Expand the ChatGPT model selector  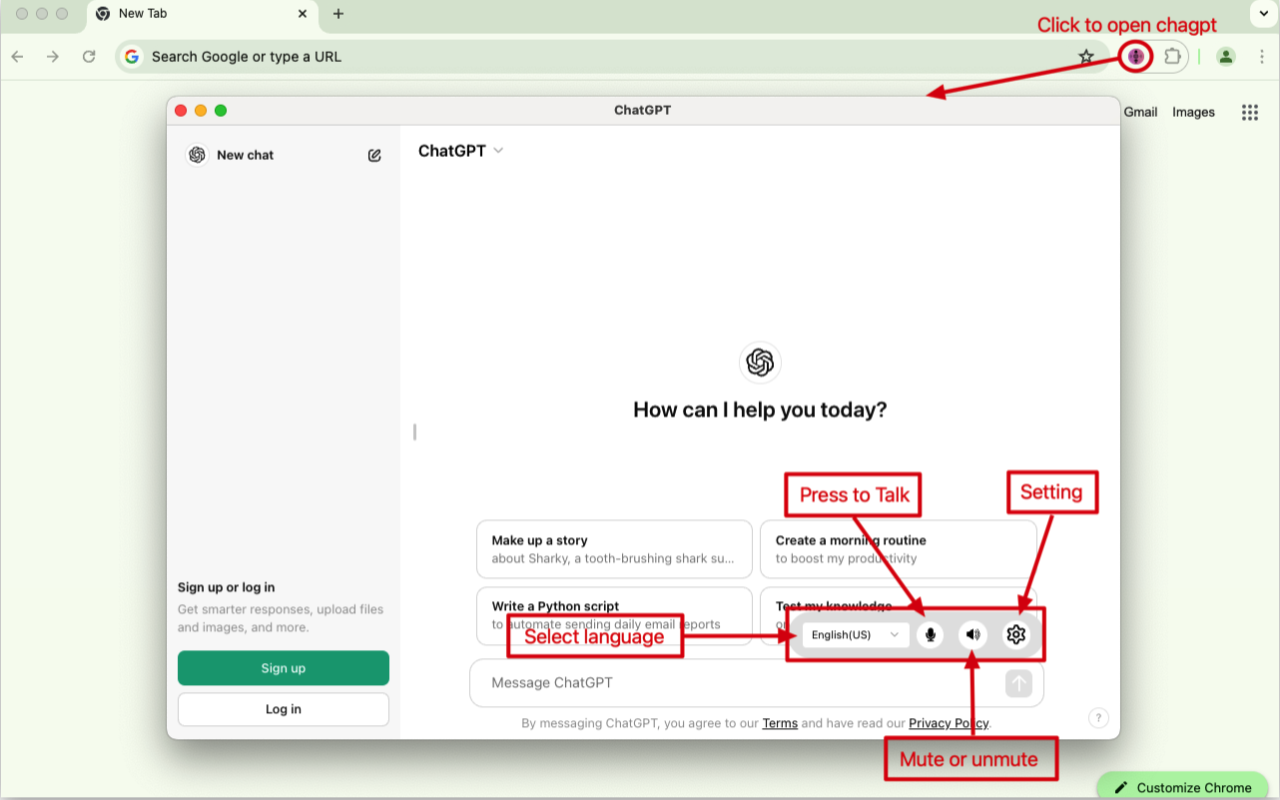coord(461,151)
